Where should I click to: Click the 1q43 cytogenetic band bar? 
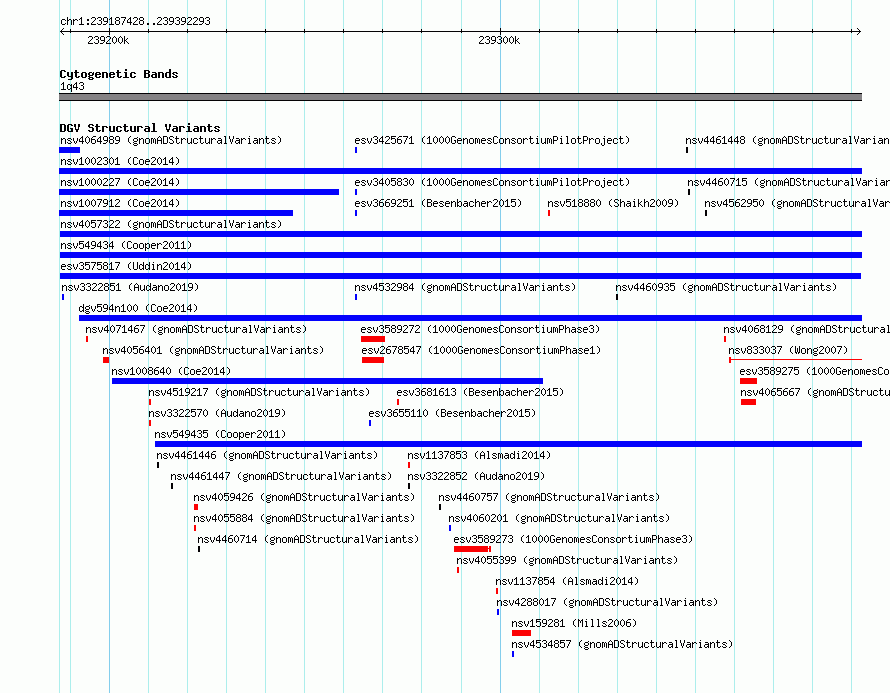(x=460, y=97)
